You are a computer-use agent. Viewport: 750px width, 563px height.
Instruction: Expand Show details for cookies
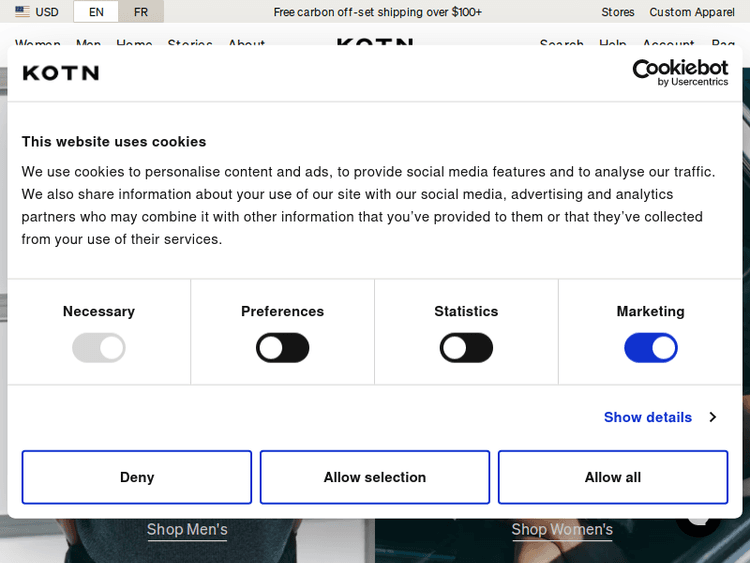click(x=648, y=417)
